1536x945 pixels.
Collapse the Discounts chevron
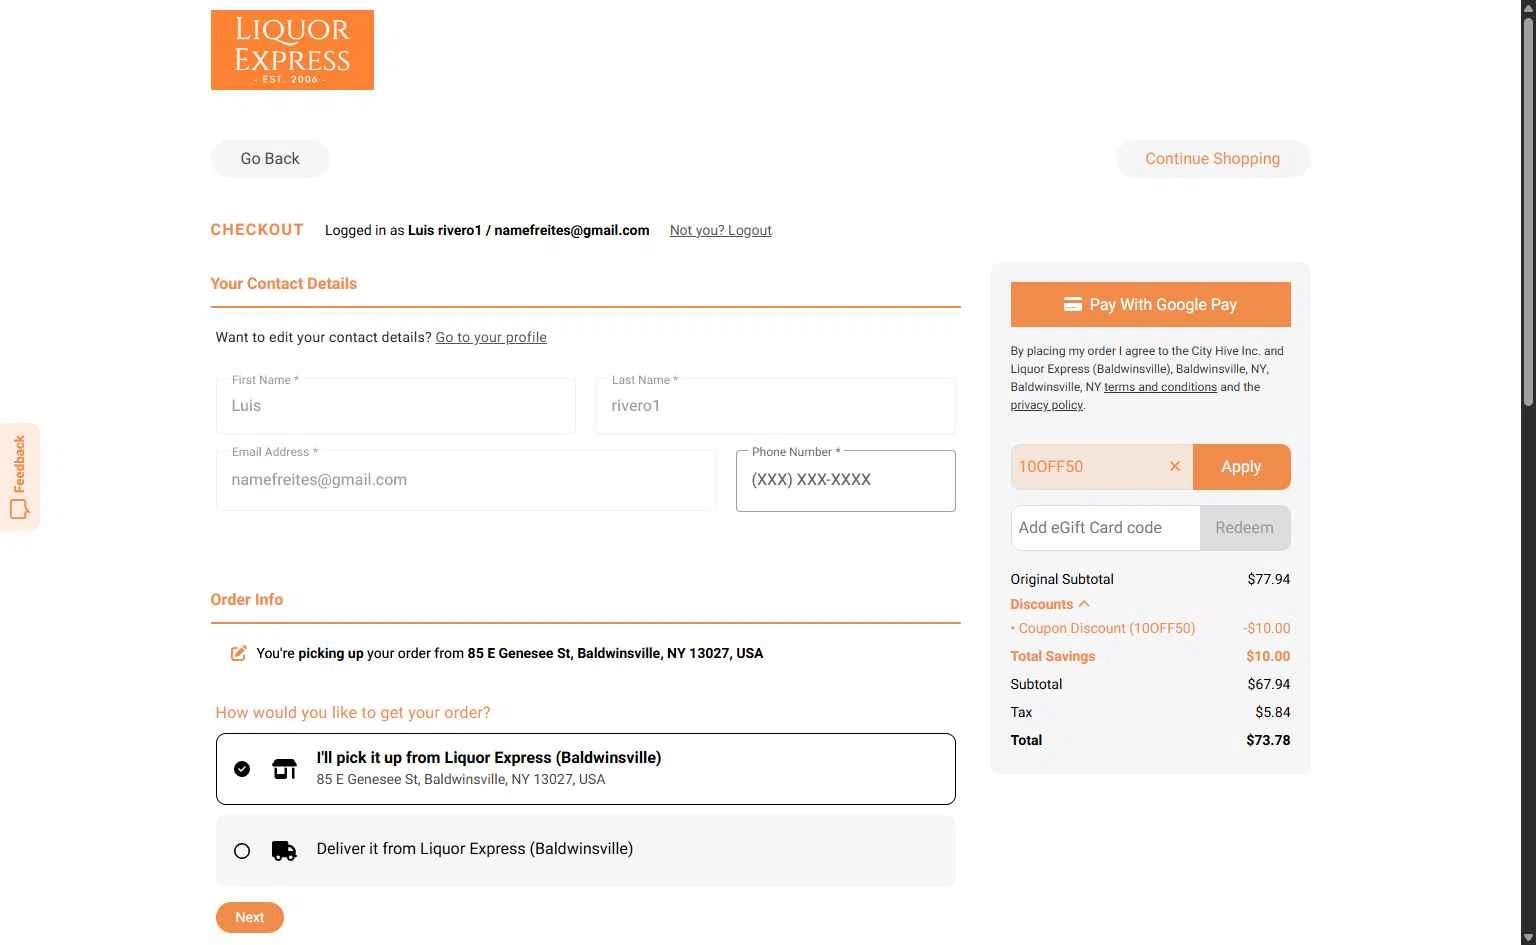(1084, 604)
